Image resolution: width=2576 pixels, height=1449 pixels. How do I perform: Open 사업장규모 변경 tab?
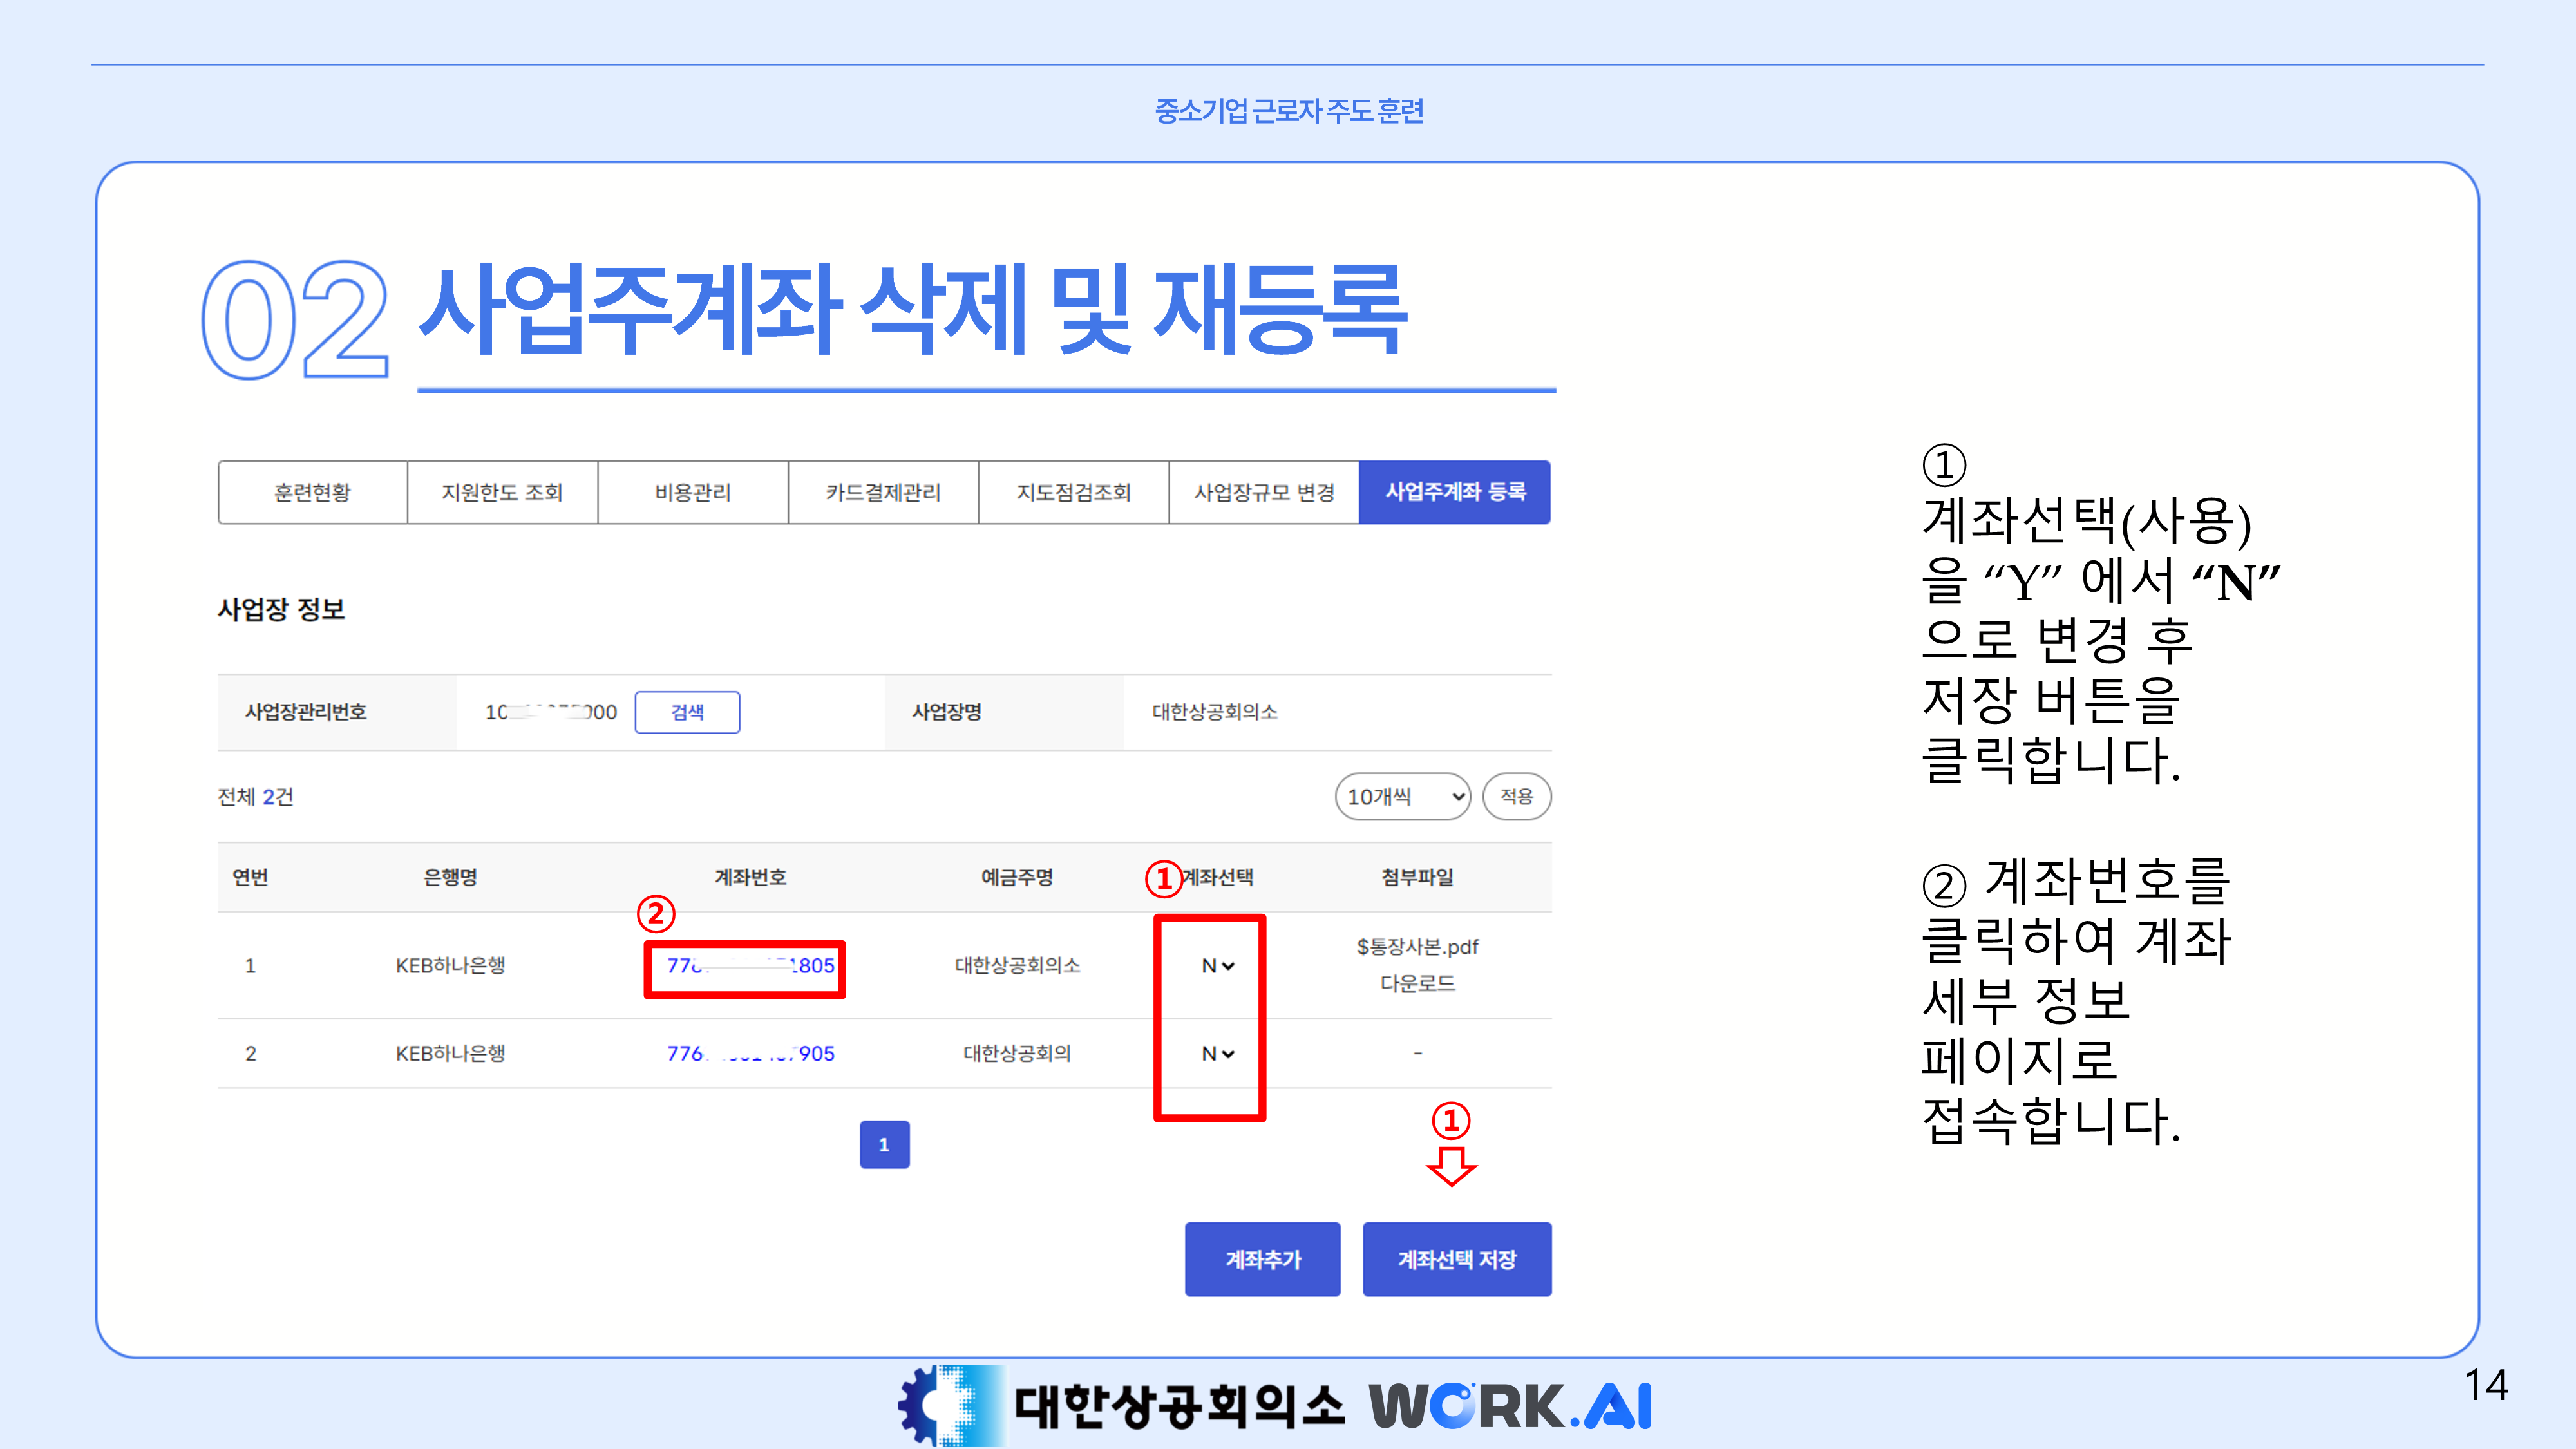(1264, 492)
